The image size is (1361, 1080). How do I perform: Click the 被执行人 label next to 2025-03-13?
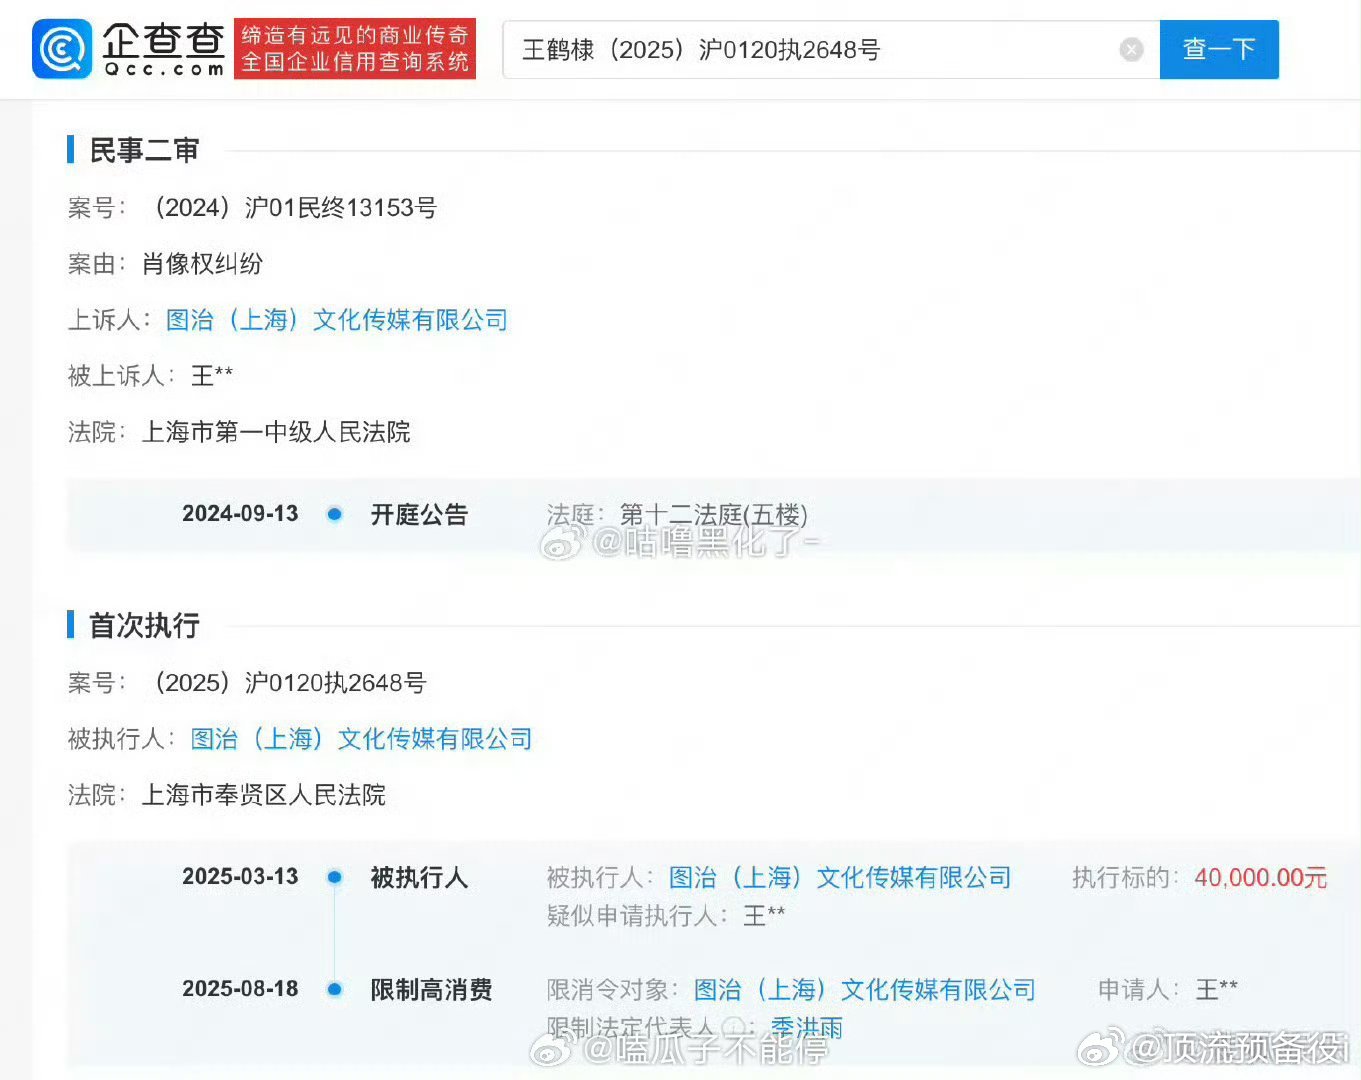[x=419, y=877]
